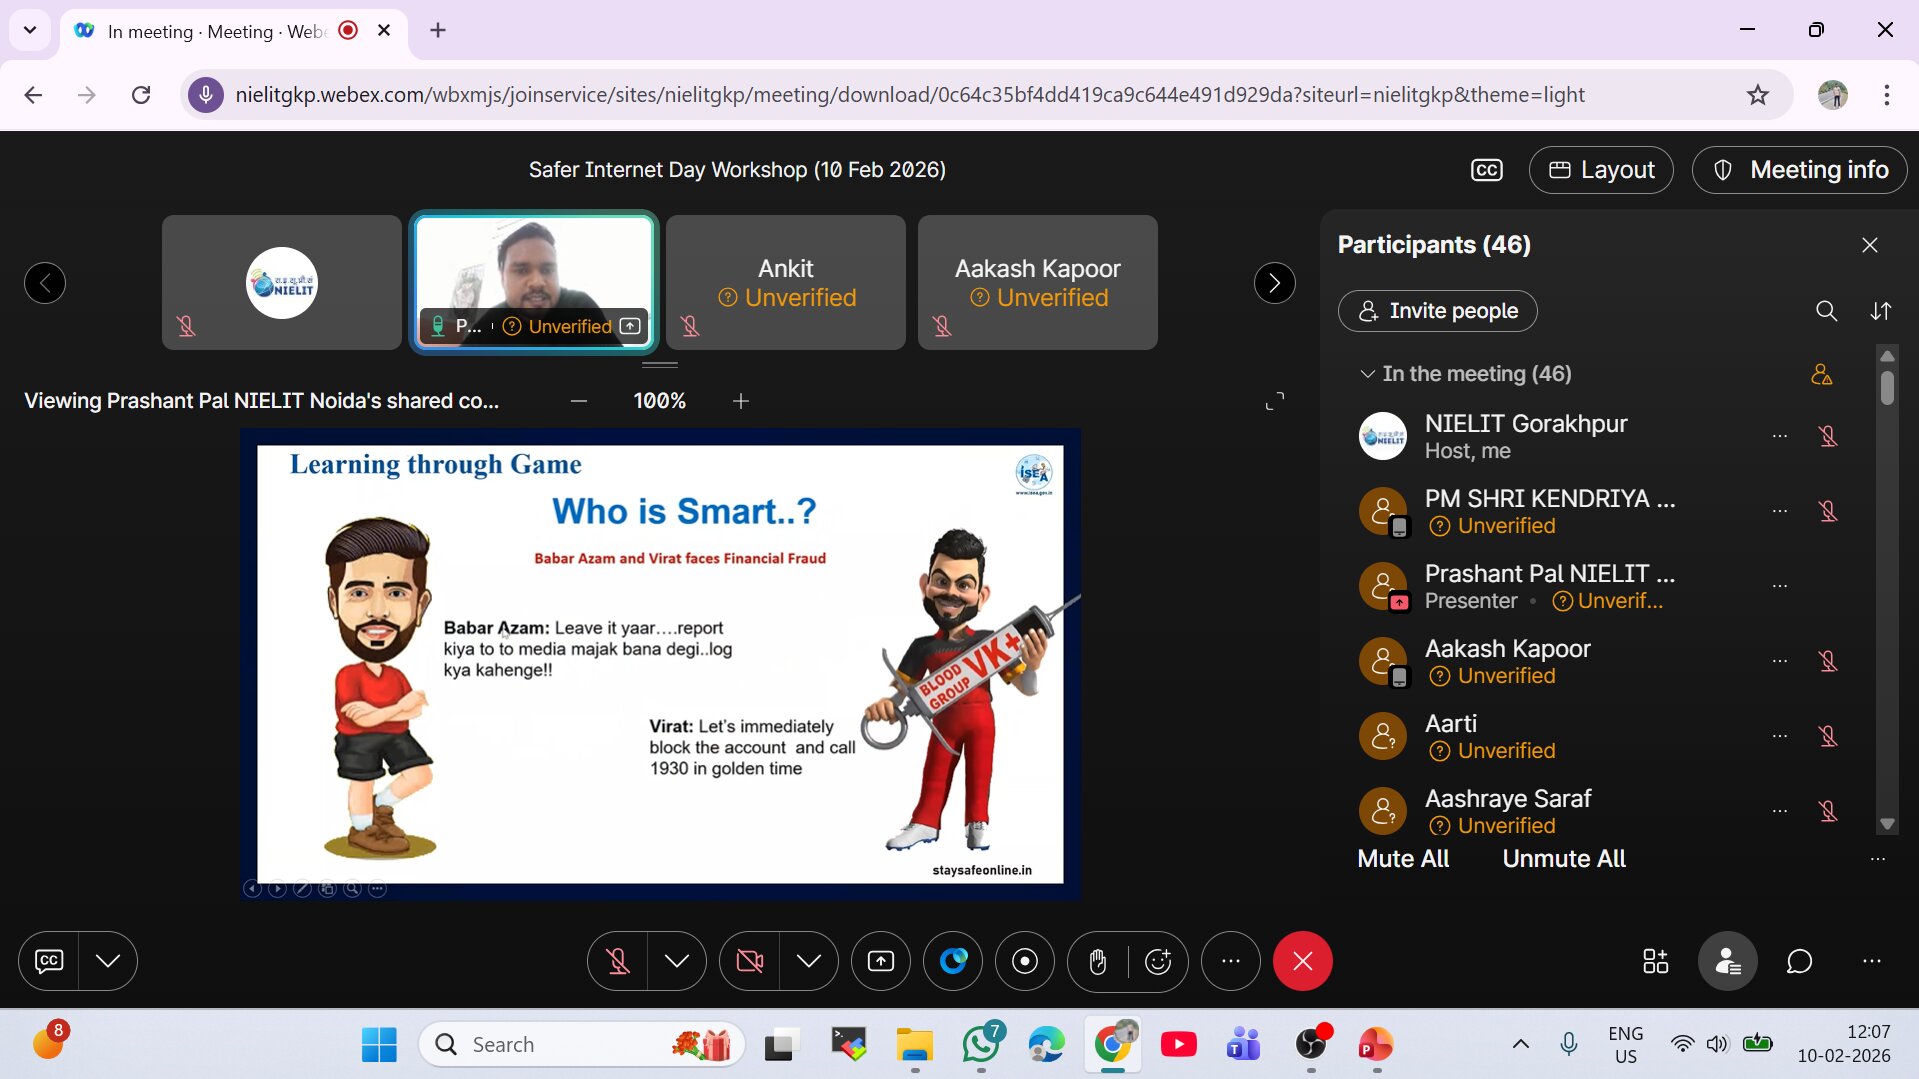The width and height of the screenshot is (1919, 1079).
Task: Raise hand using the hand icon
Action: click(x=1098, y=961)
